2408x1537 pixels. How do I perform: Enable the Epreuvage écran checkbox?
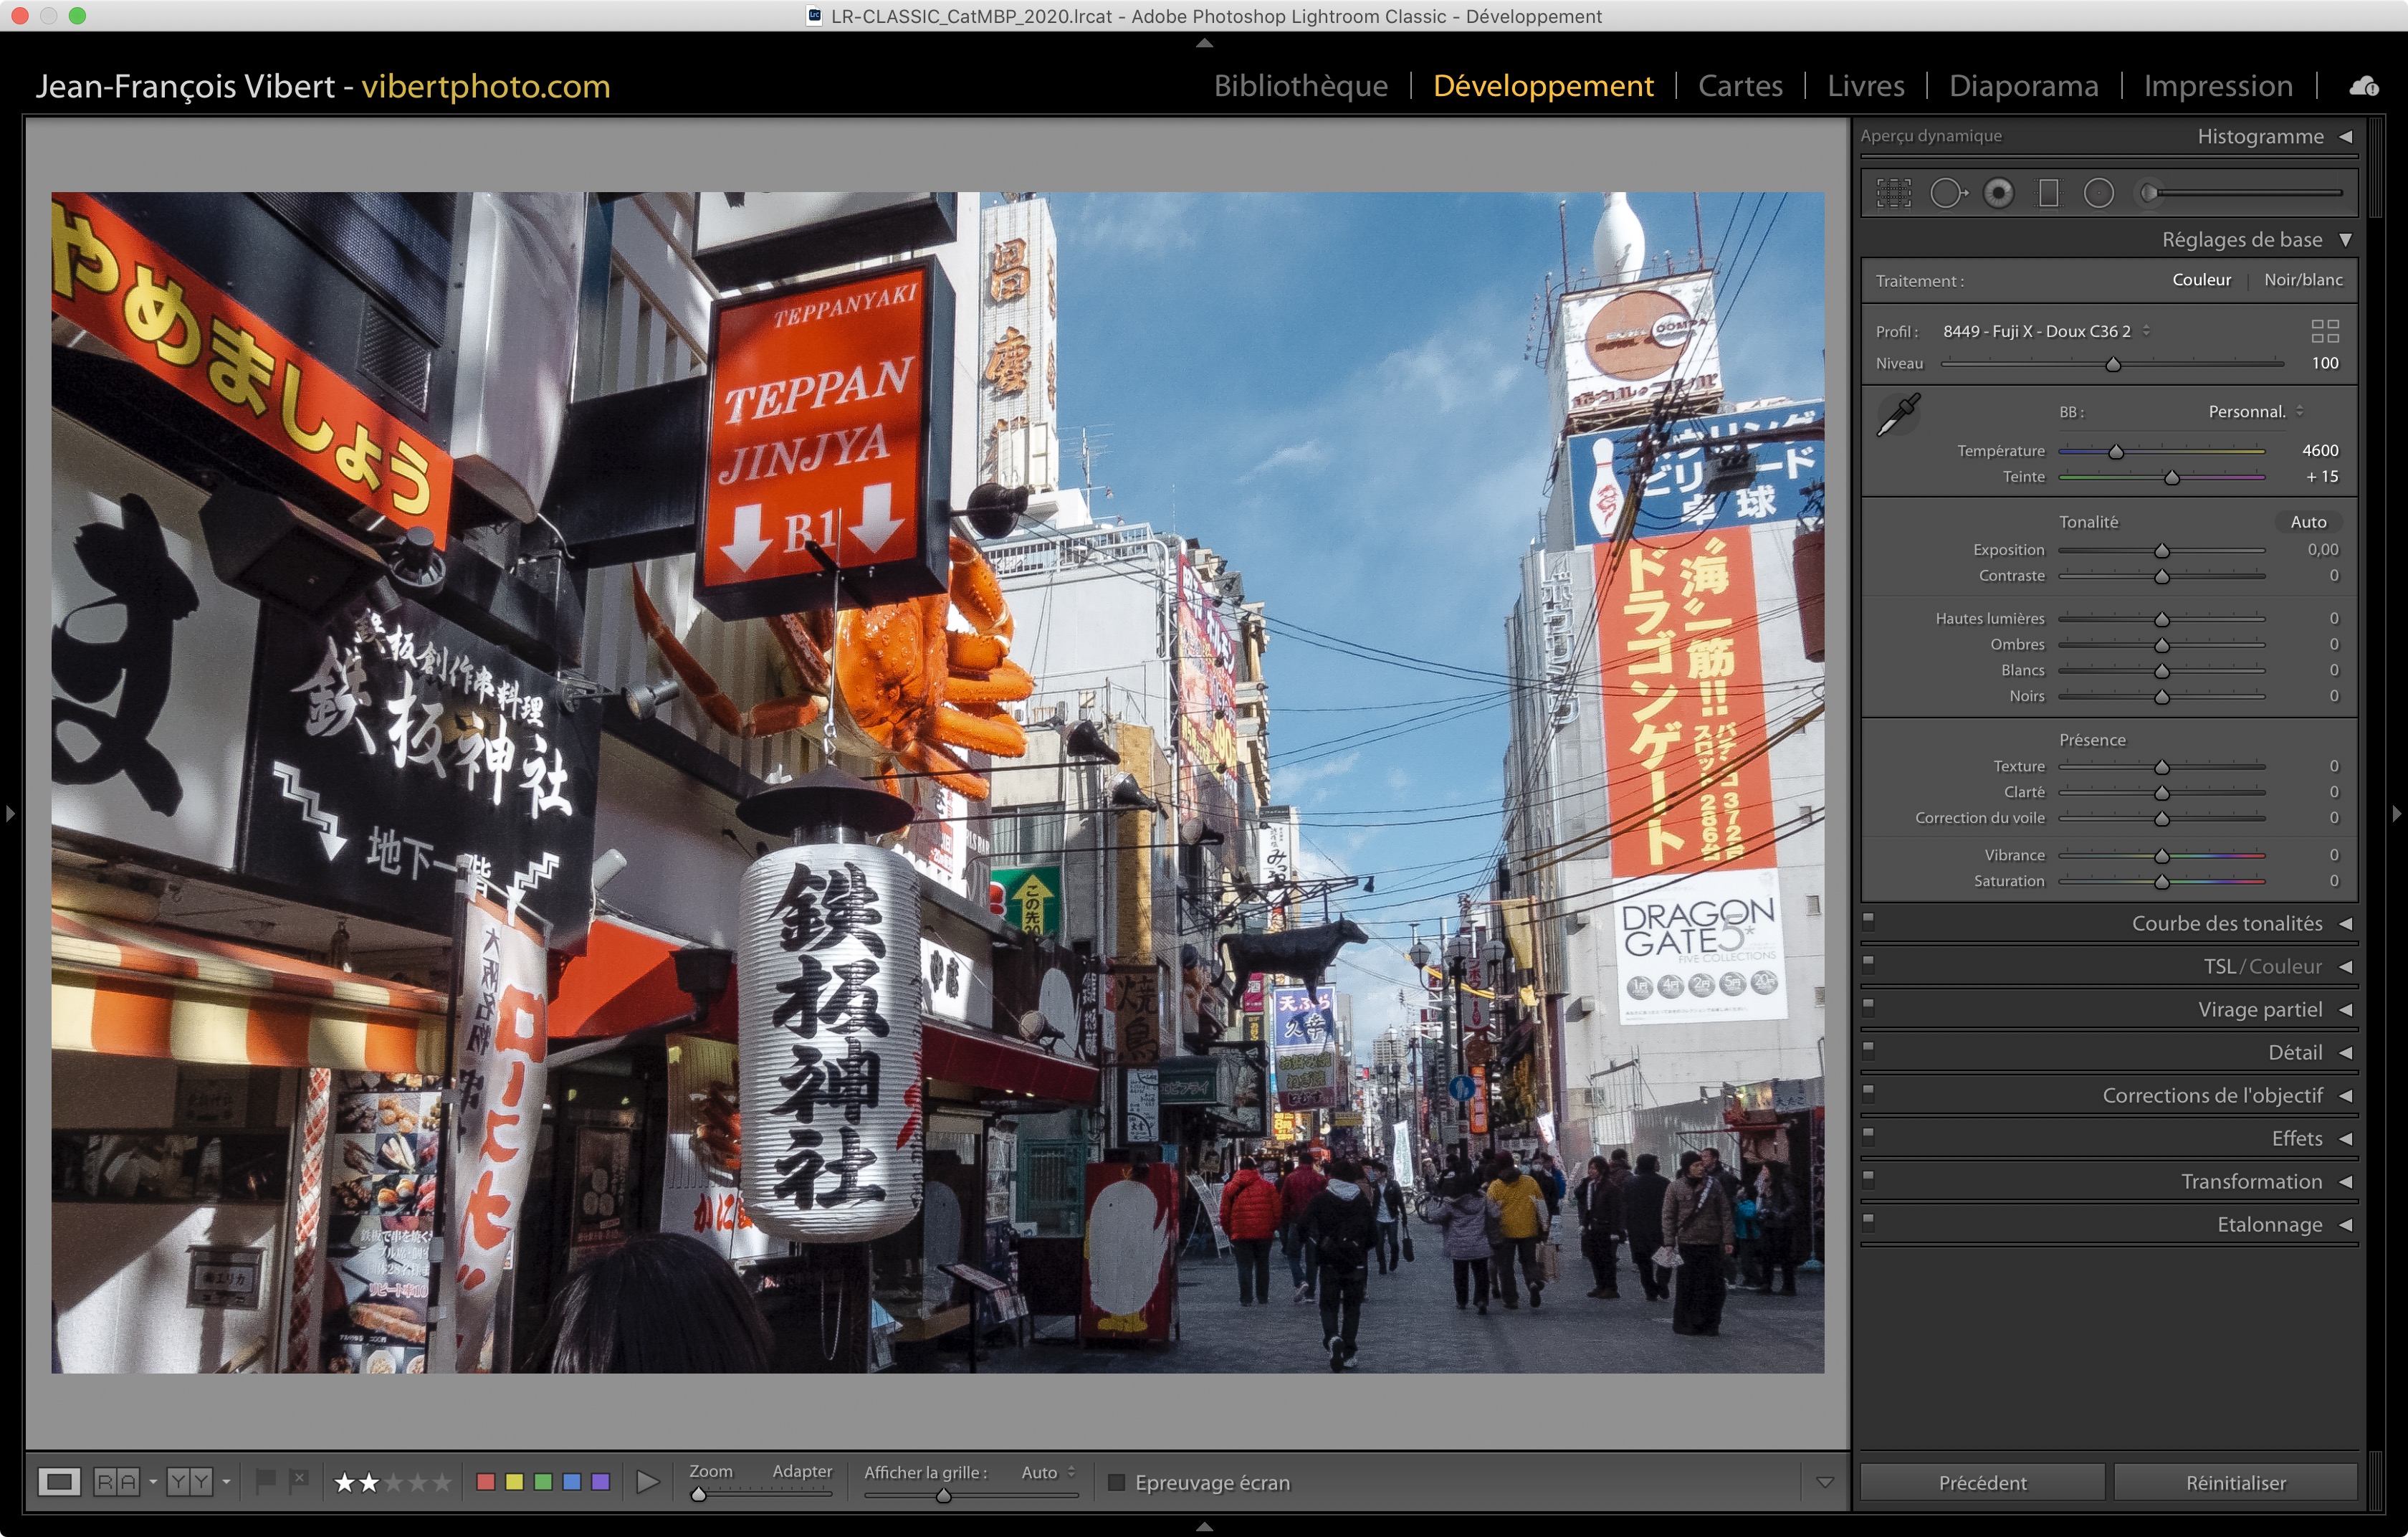(1117, 1482)
